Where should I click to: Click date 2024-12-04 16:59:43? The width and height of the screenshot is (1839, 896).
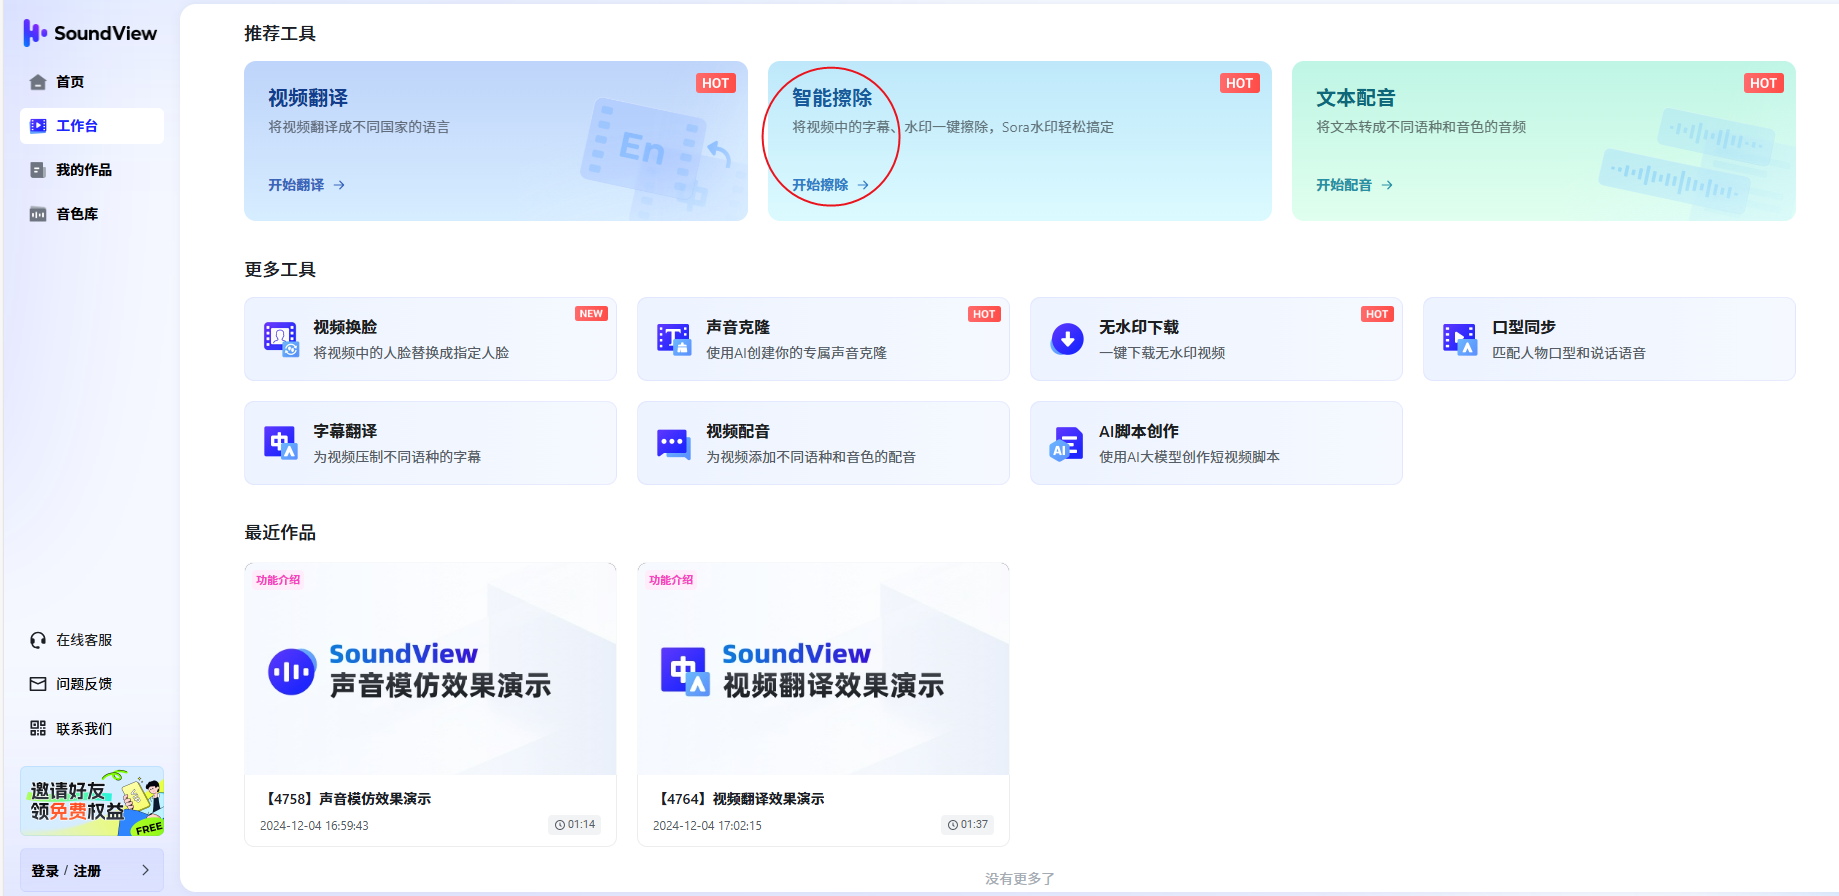[314, 826]
